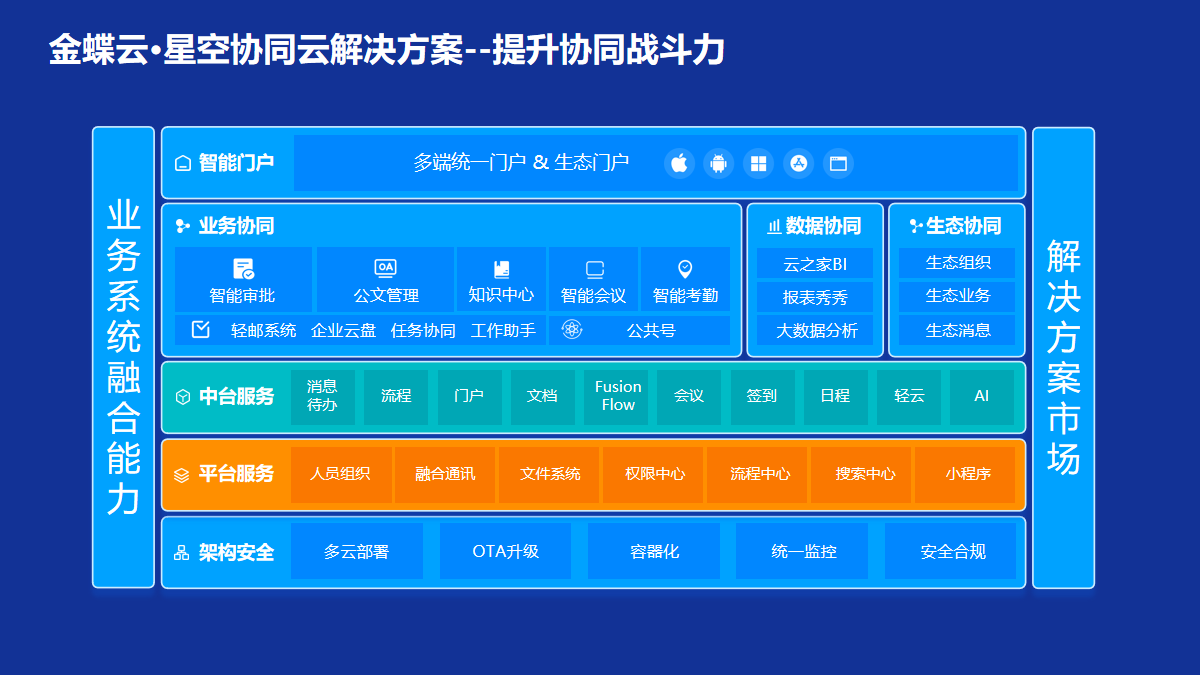Screen dimensions: 1200x675
Task: Click the 权限中心 tile
Action: tap(654, 475)
